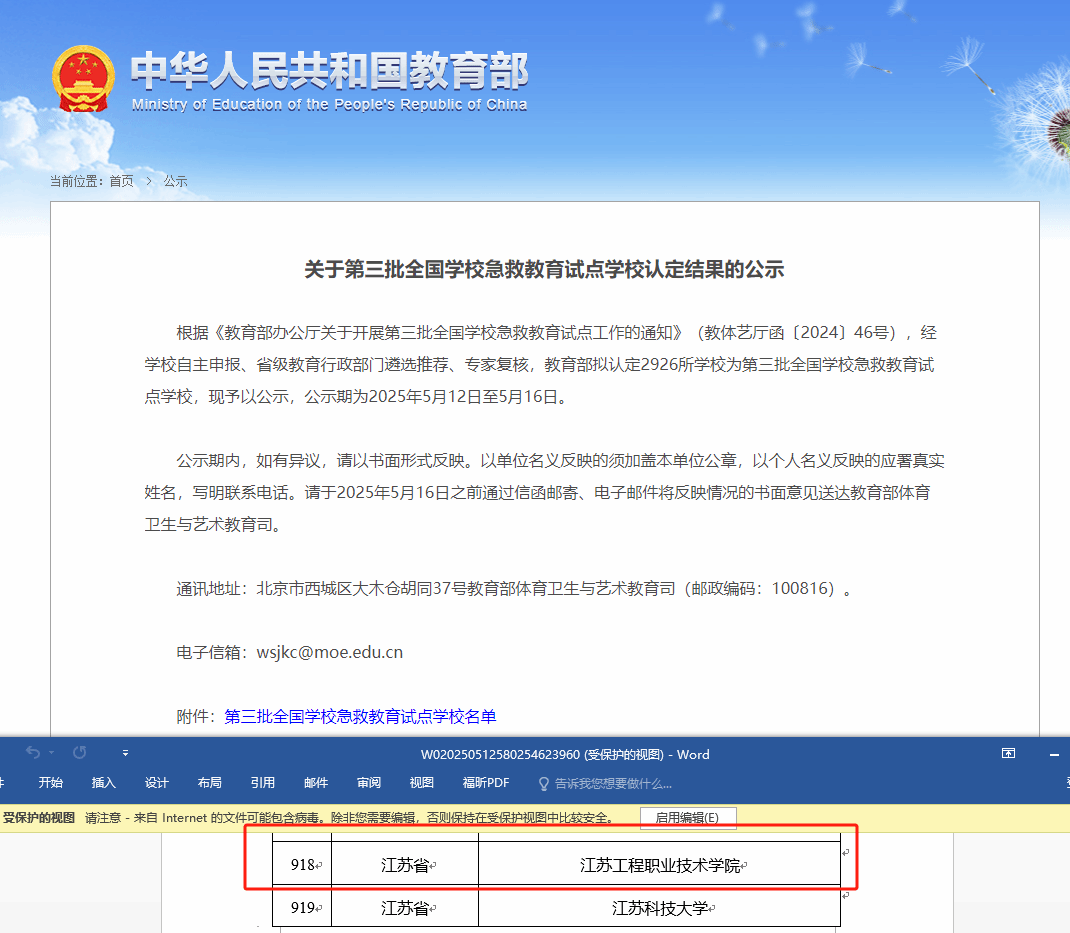Open the 第三批全国学校急救教育试点学校名单 attachment link

(360, 716)
